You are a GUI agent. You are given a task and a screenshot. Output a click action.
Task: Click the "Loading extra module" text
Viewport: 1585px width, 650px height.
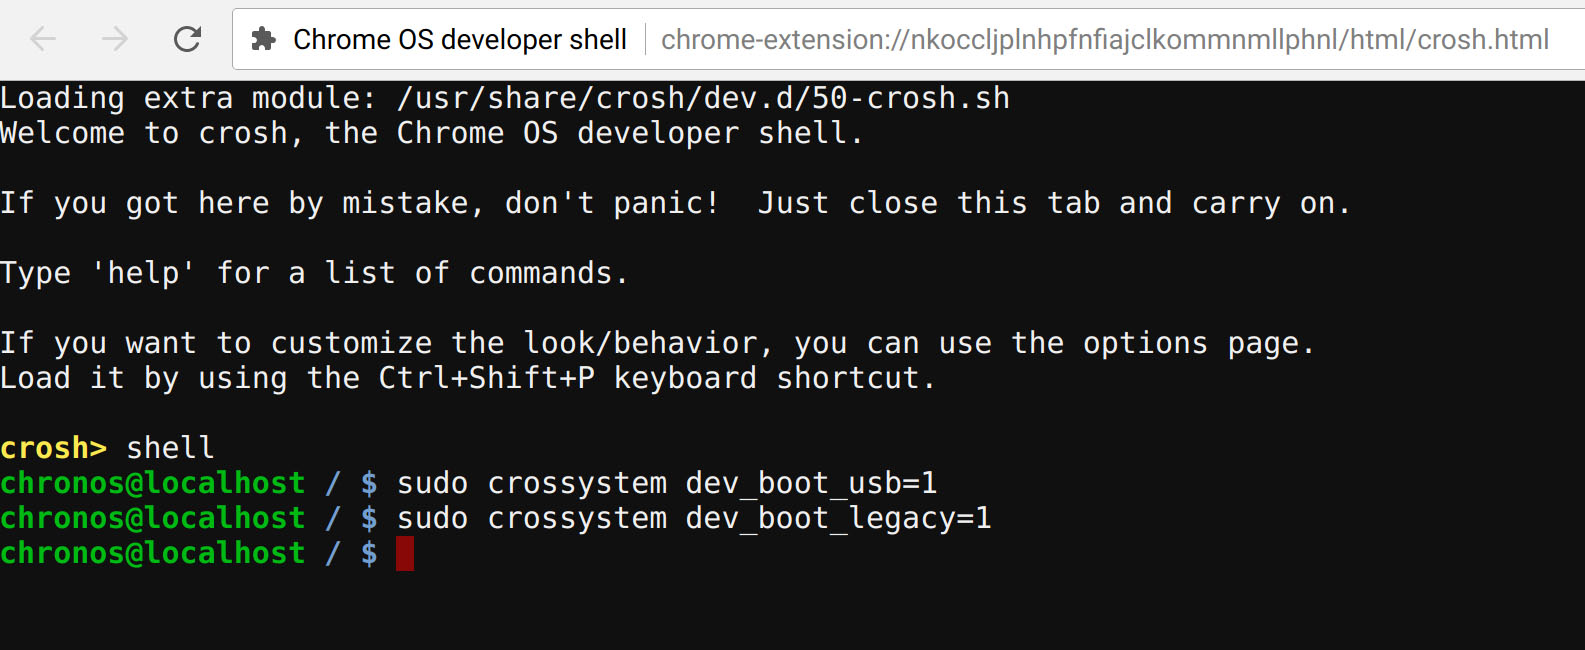tap(187, 98)
